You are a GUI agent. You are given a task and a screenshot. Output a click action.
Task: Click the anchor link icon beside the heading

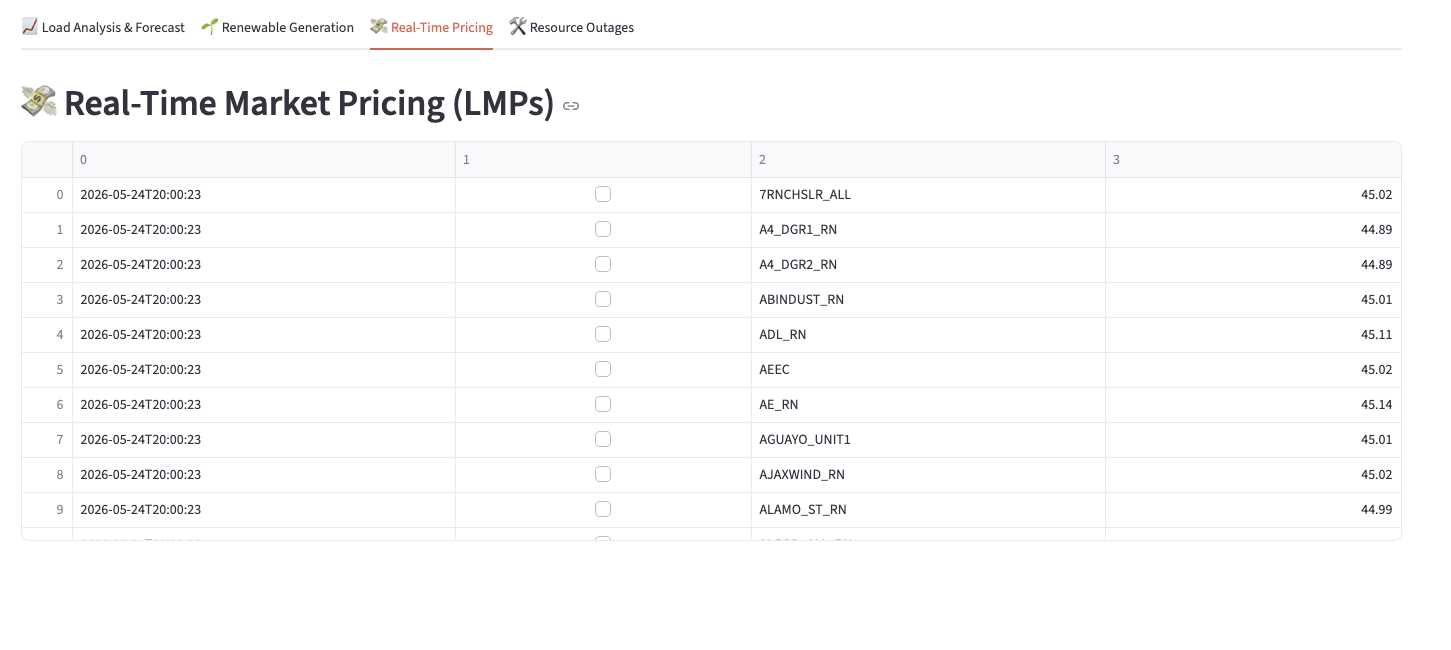coord(571,105)
